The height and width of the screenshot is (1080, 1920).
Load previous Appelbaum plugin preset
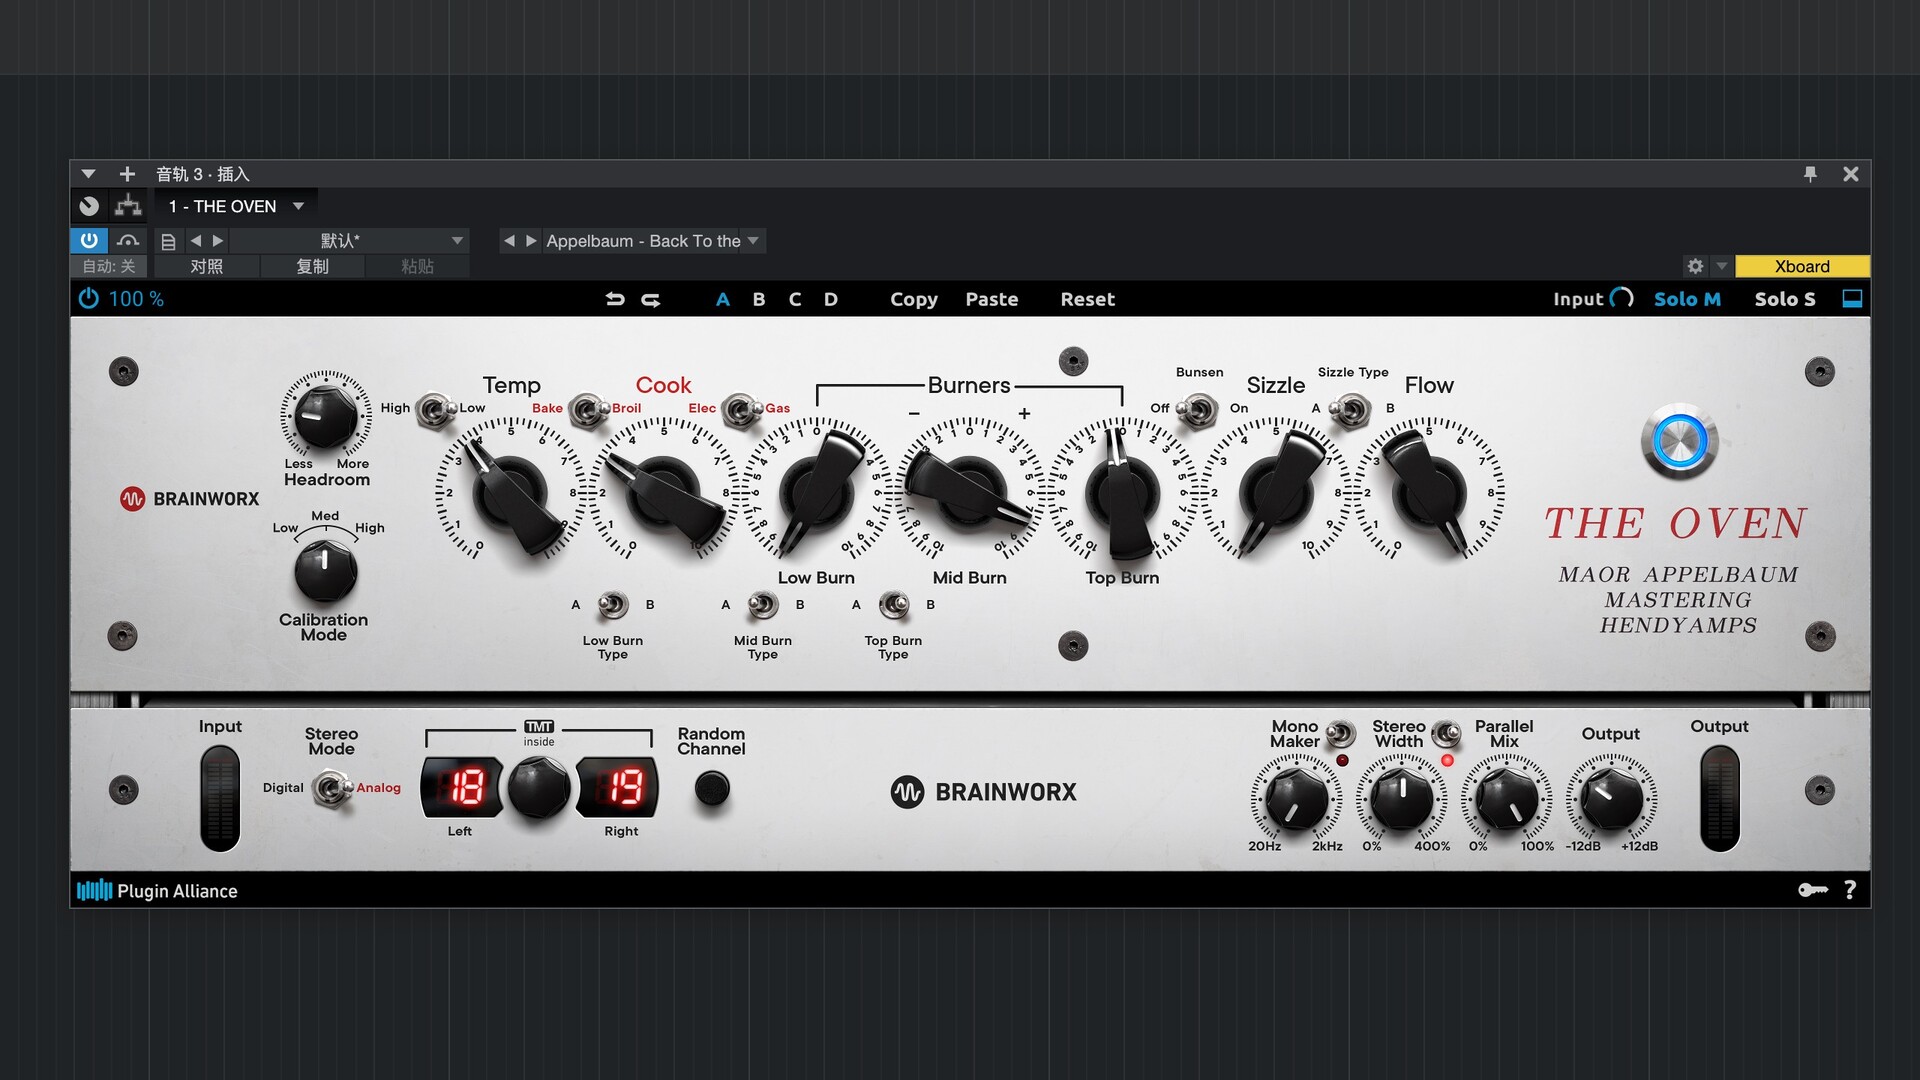(x=509, y=241)
